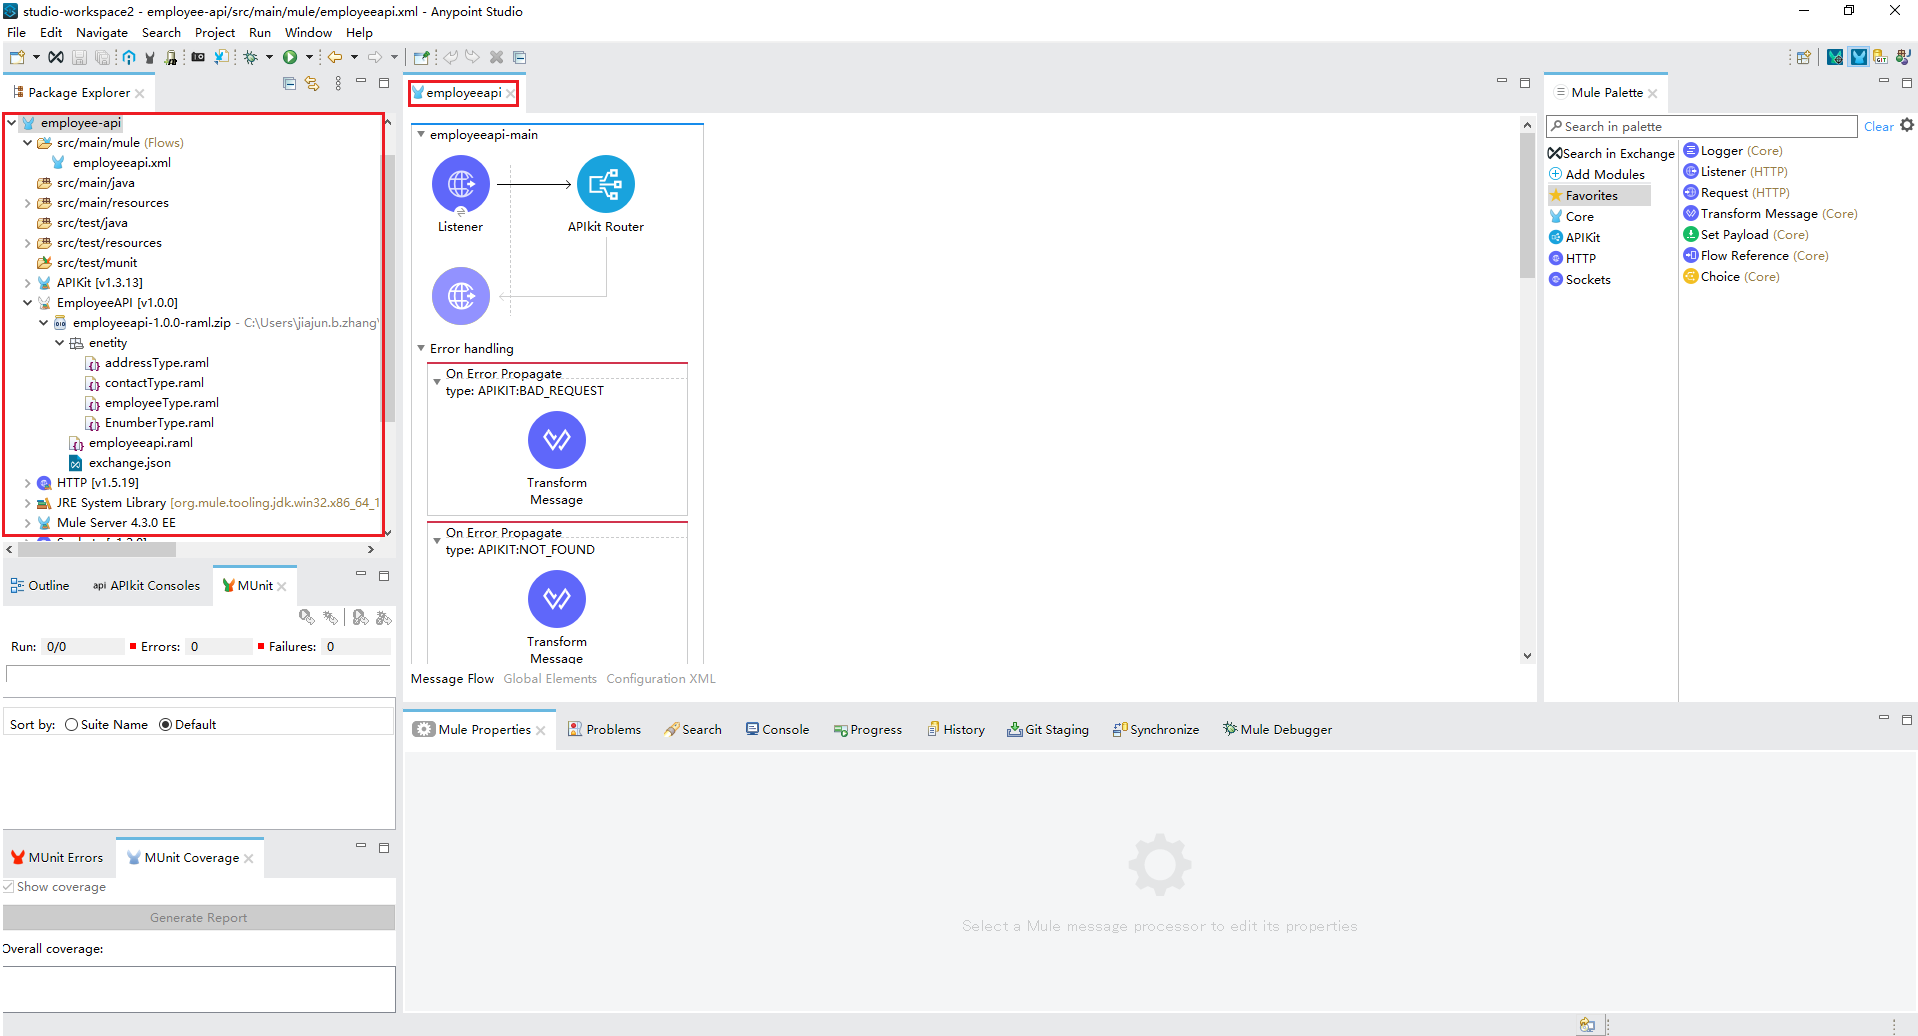This screenshot has width=1918, height=1036.
Task: Switch to Configuration XML tab
Action: 661,679
